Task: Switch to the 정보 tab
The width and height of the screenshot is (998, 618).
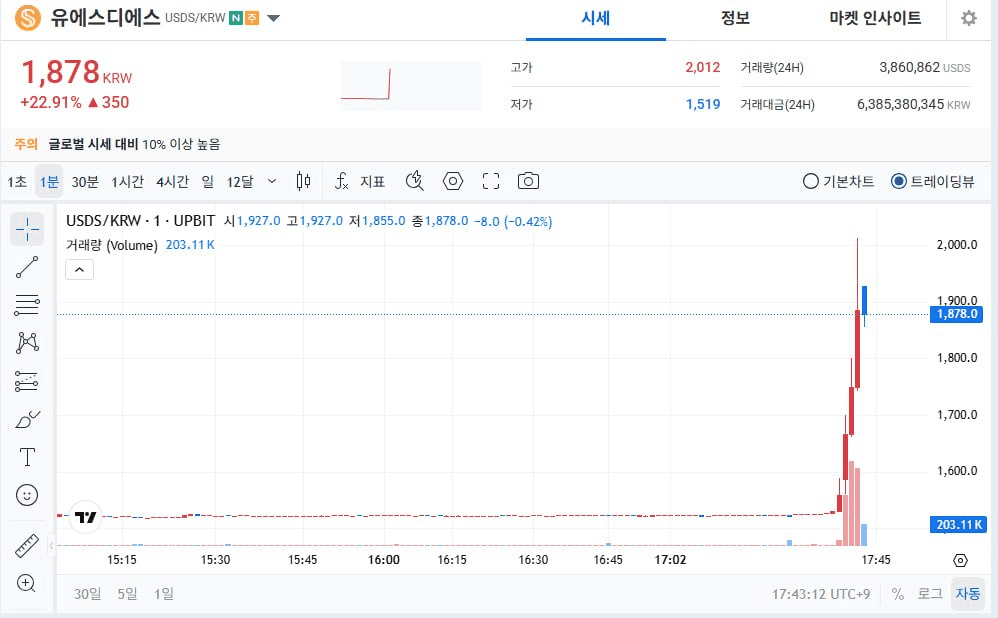Action: [x=735, y=19]
